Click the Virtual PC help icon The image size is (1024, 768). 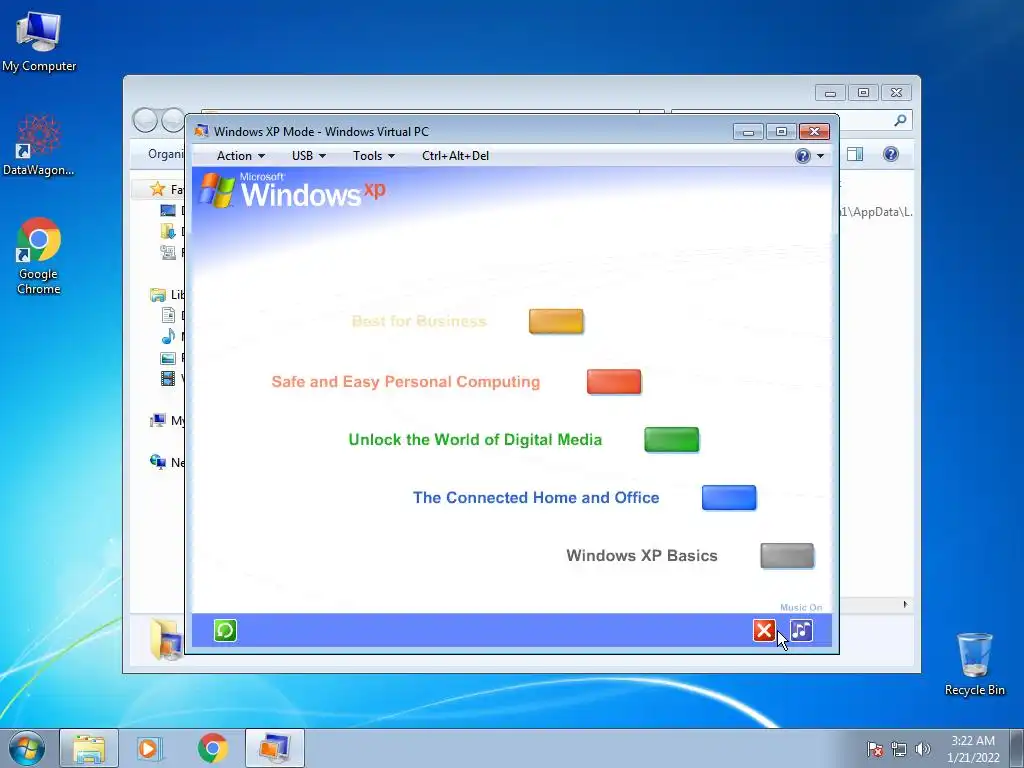[x=803, y=155]
